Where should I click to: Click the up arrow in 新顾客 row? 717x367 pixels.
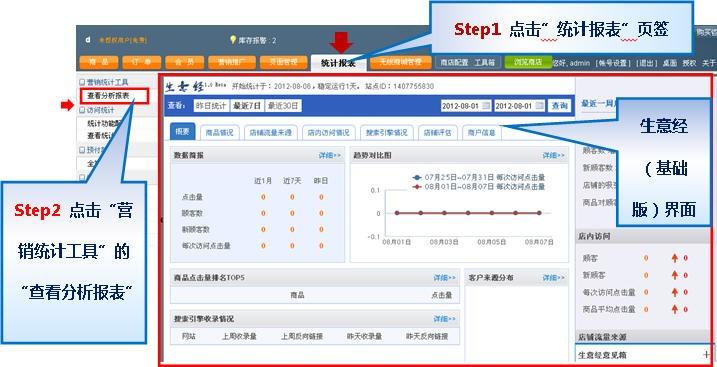coord(674,275)
